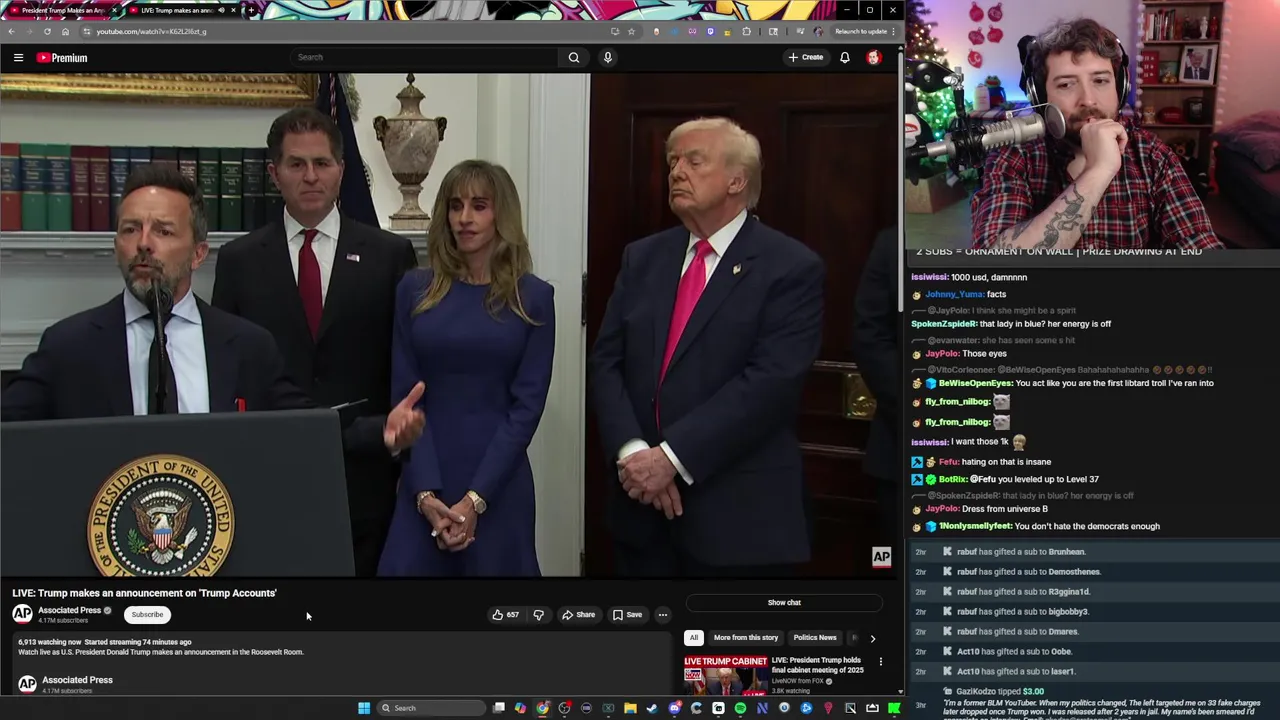Open Copilot icon in the taskbar
Screen dimensions: 1280x720
pyautogui.click(x=520, y=708)
